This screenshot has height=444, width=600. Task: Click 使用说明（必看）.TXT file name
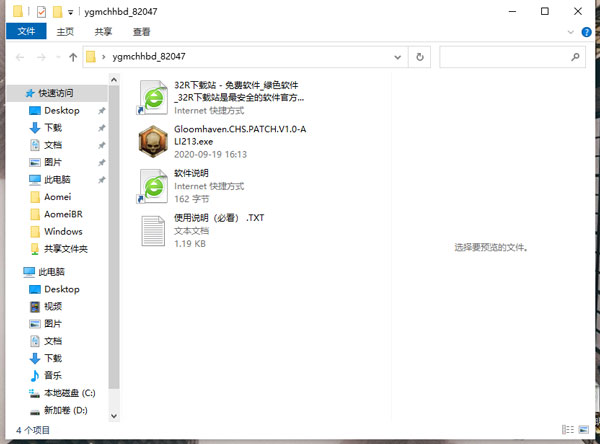coord(219,218)
